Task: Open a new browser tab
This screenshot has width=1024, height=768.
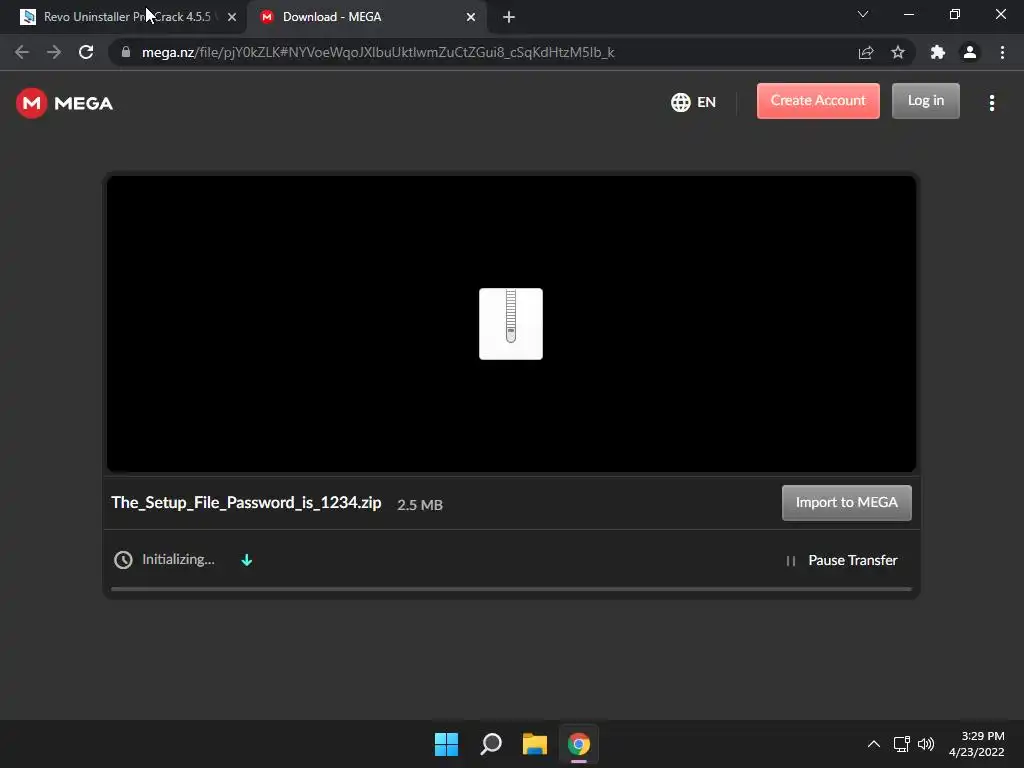Action: (509, 17)
